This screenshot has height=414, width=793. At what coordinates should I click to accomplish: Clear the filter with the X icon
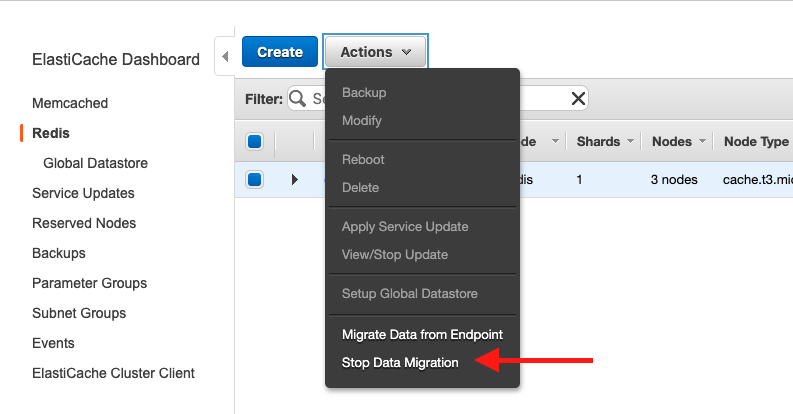point(578,99)
